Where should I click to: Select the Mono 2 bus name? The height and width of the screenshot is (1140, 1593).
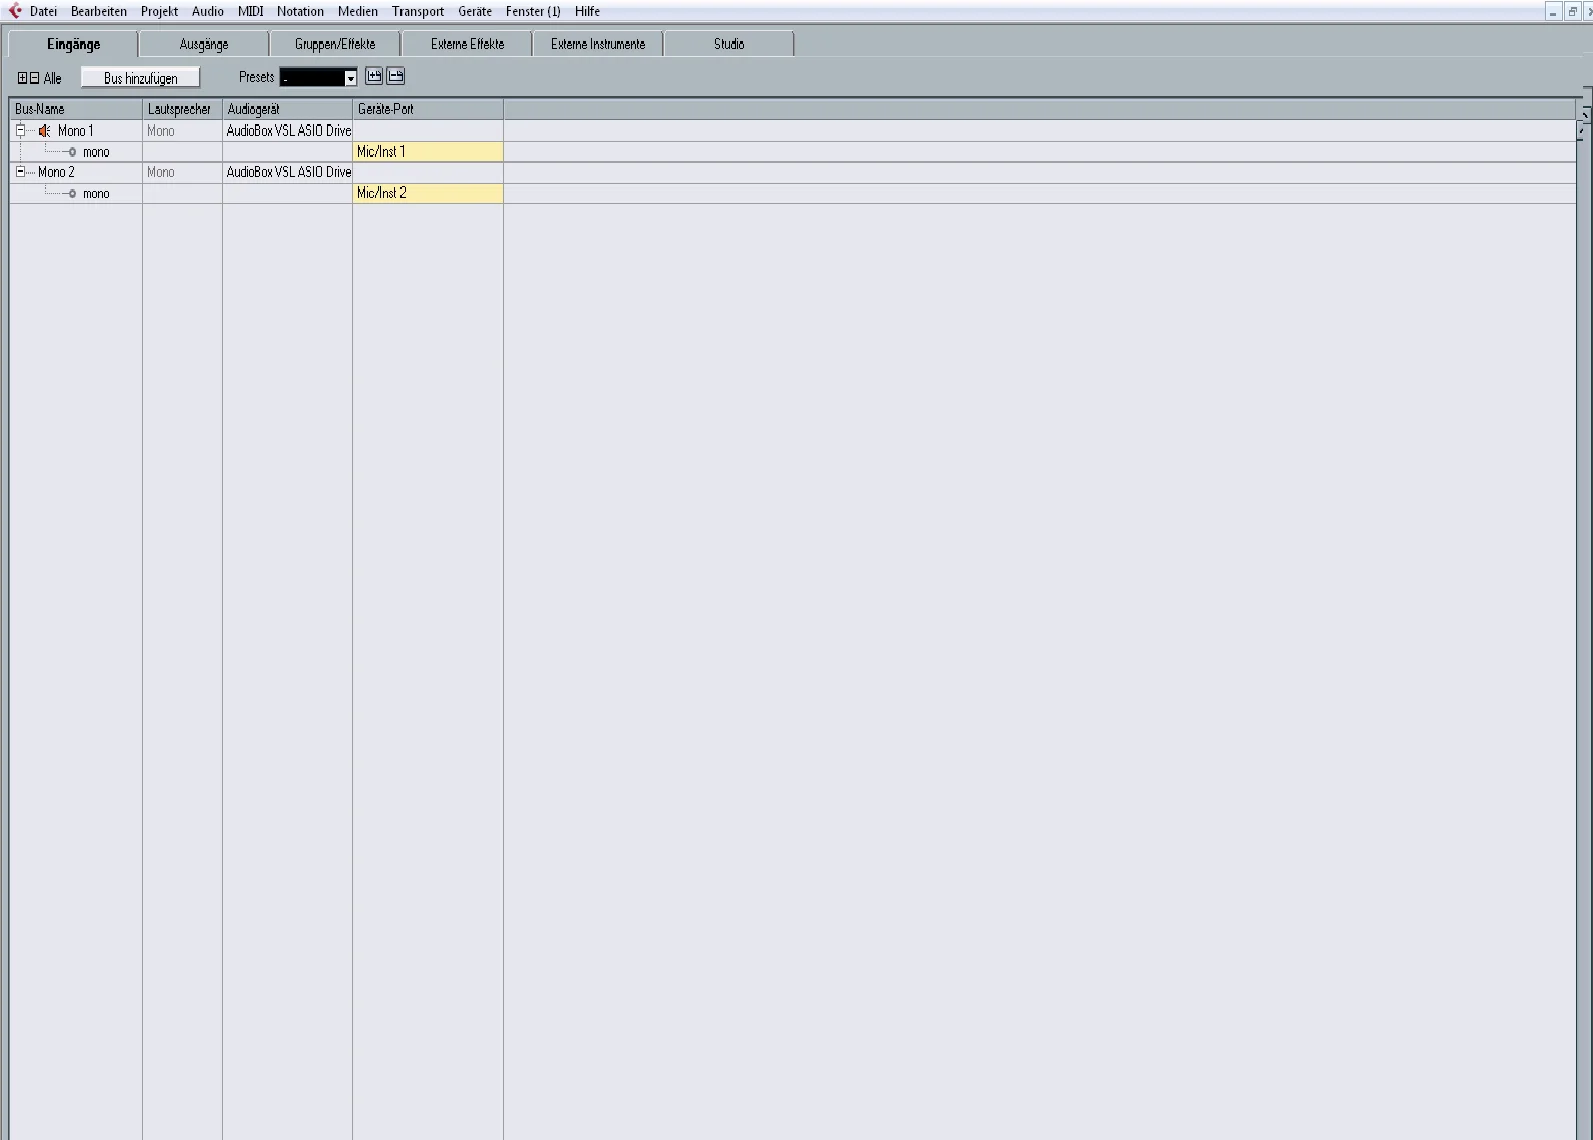click(56, 172)
